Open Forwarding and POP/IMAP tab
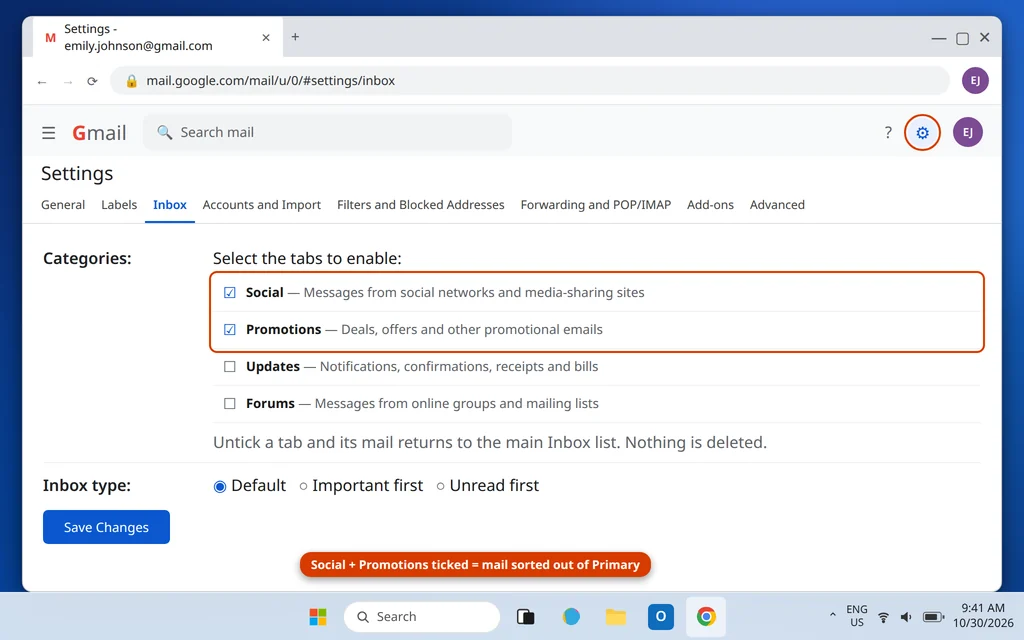This screenshot has width=1024, height=640. 596,205
